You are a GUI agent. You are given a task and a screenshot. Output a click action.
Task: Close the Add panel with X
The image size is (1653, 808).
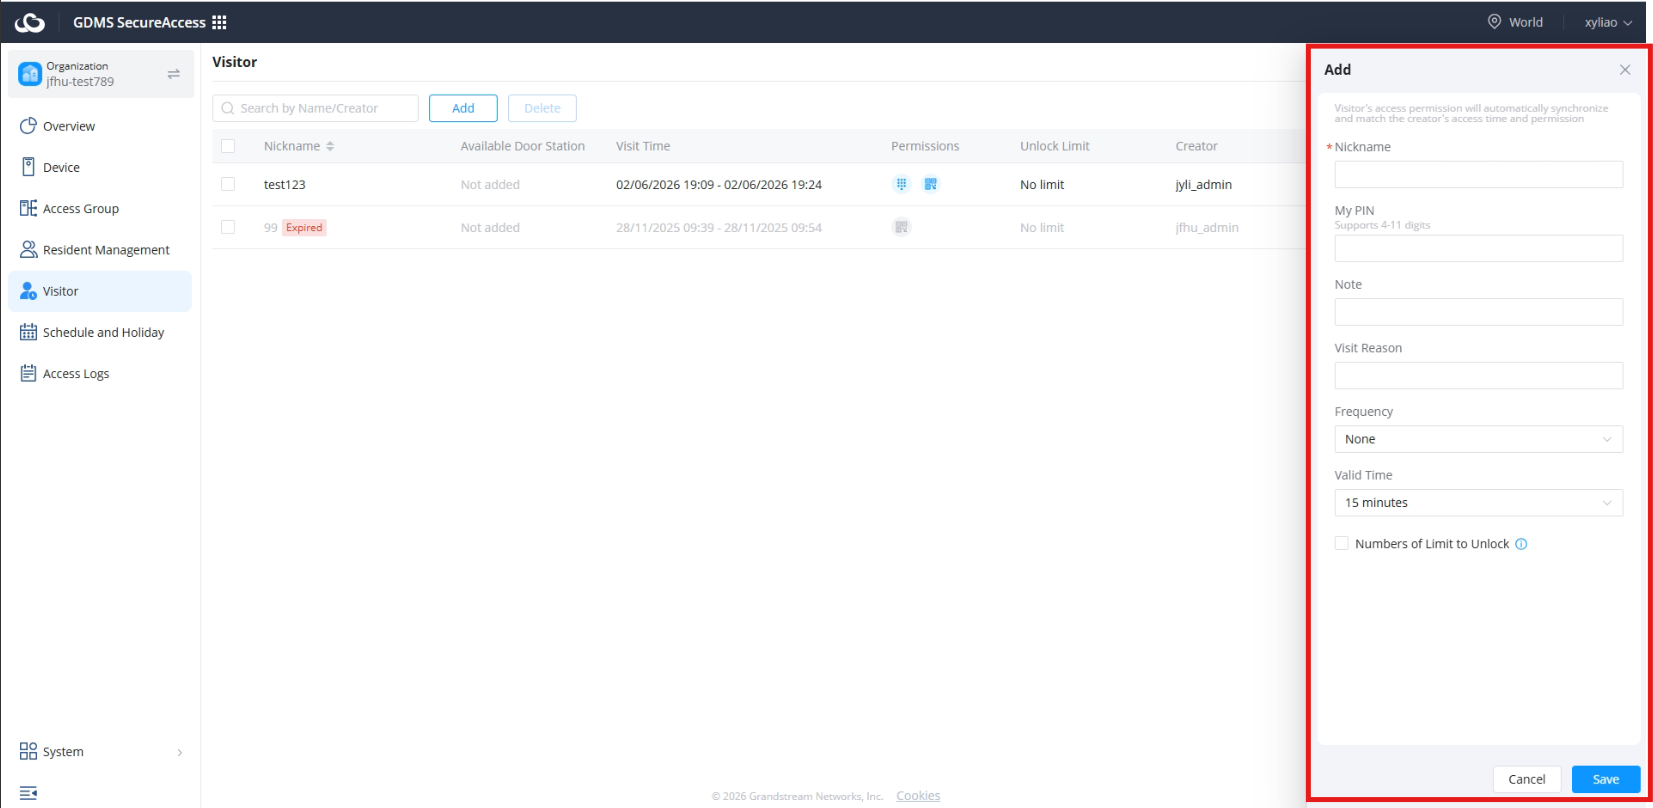click(1625, 70)
